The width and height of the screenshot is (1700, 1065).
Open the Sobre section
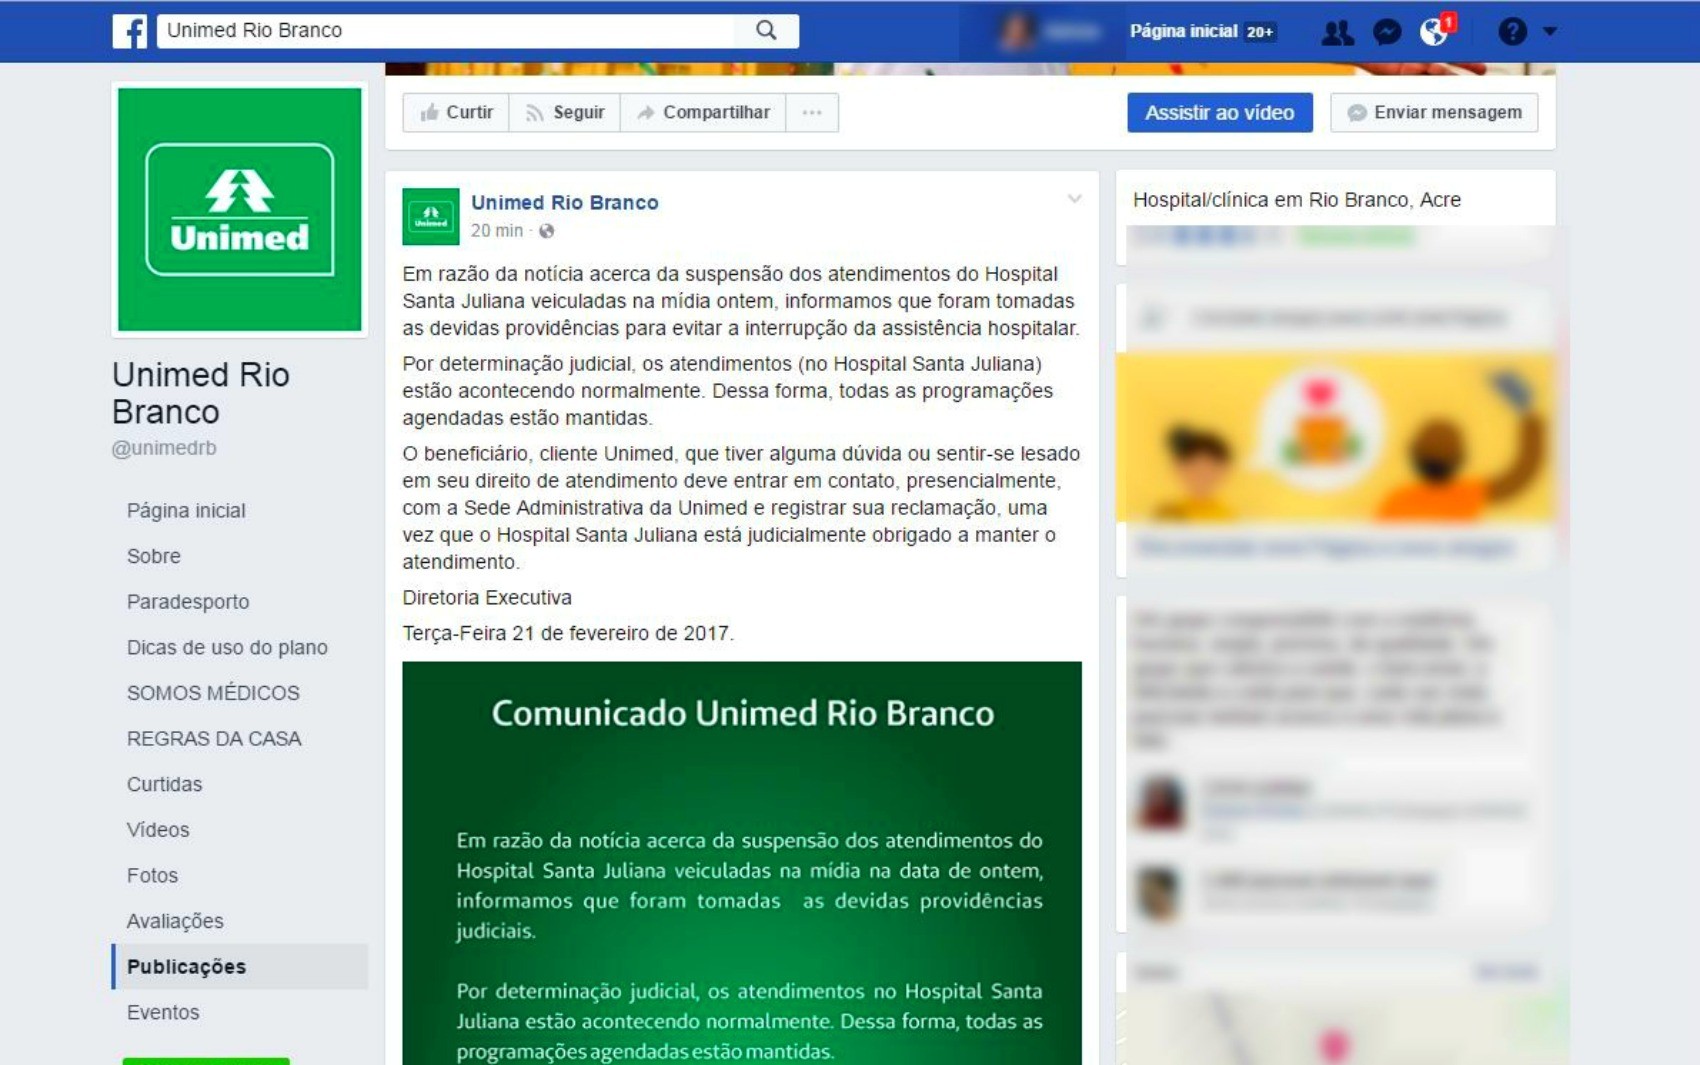tap(154, 556)
